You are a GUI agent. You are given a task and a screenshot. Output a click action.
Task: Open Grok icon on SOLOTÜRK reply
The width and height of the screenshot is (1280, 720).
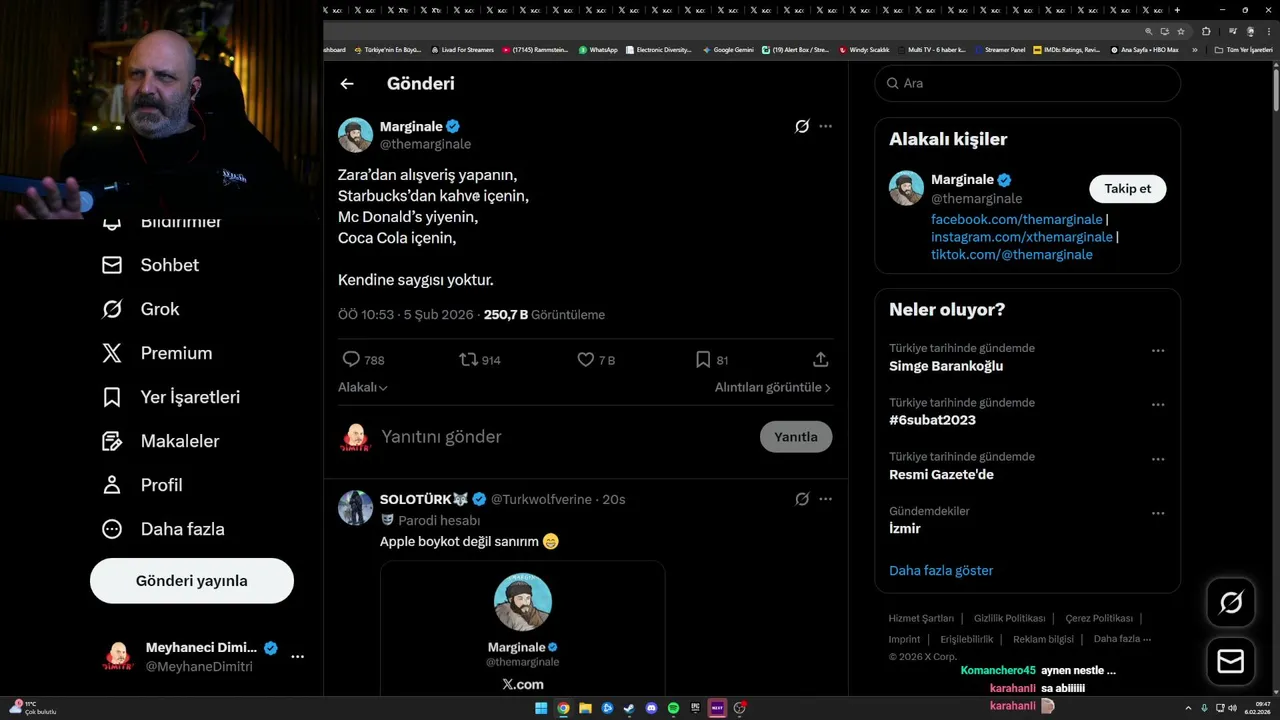[802, 499]
